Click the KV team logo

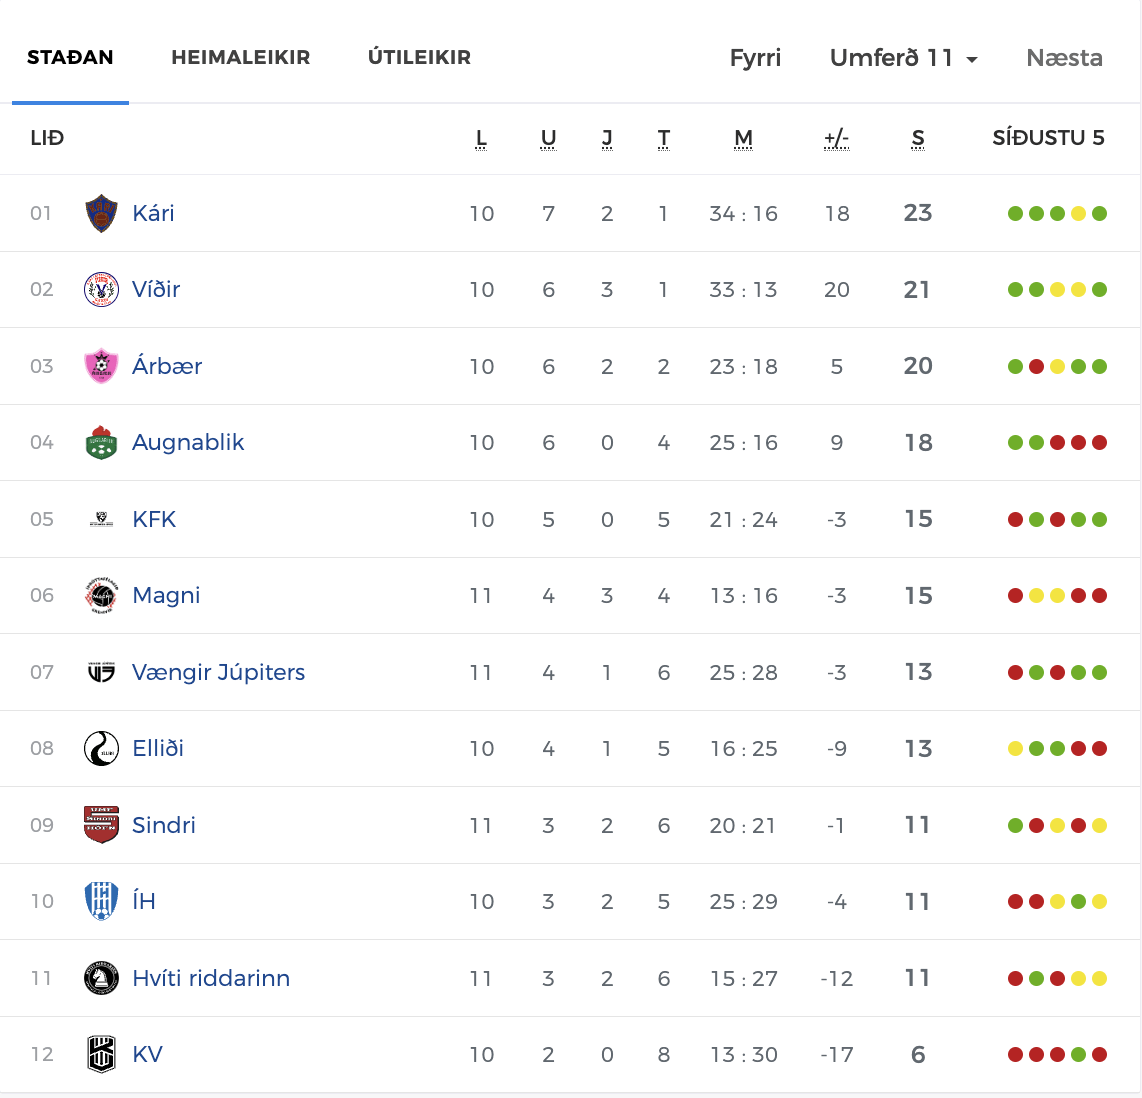tap(101, 1055)
